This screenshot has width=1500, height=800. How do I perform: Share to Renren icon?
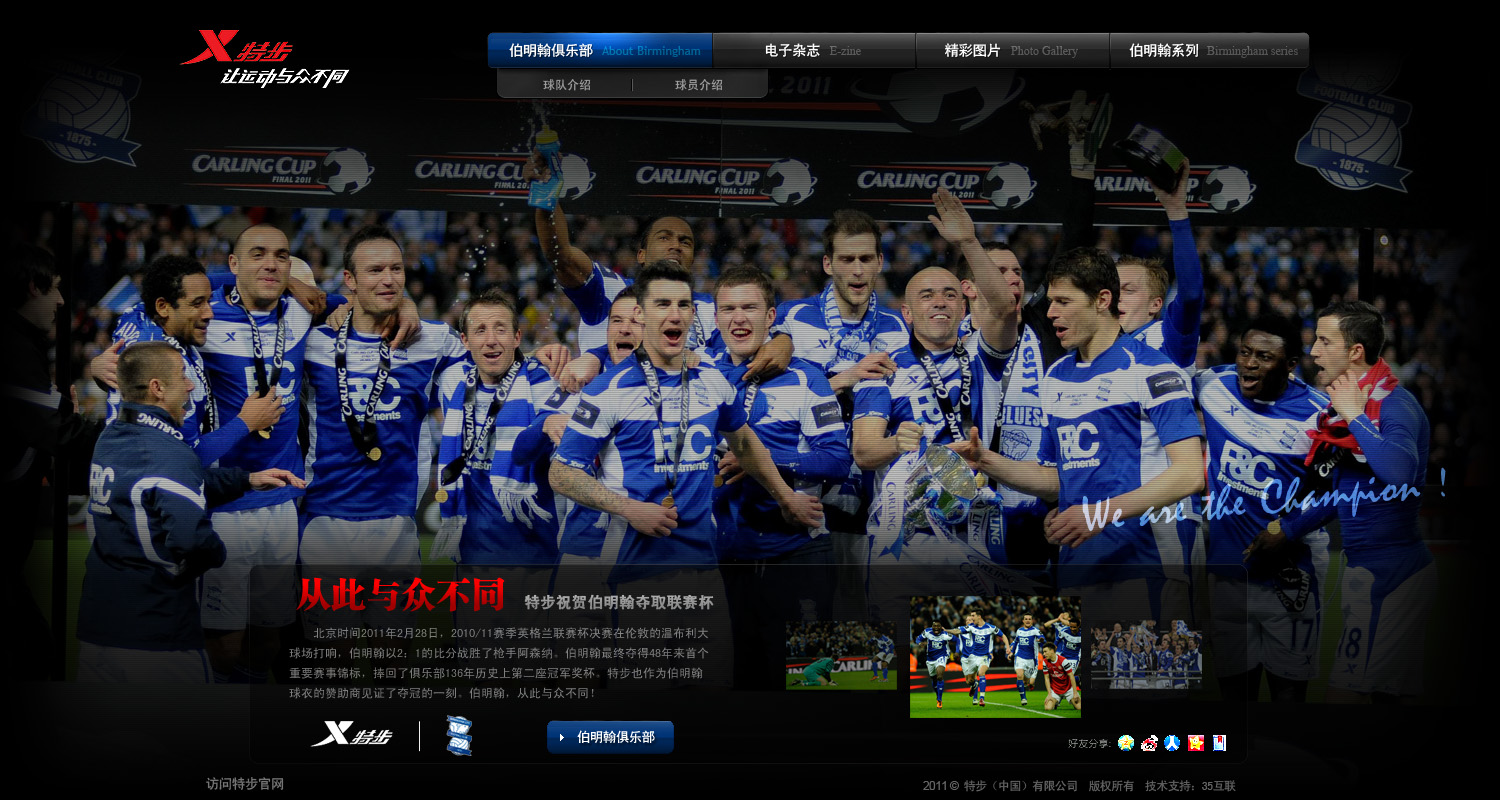point(1172,743)
